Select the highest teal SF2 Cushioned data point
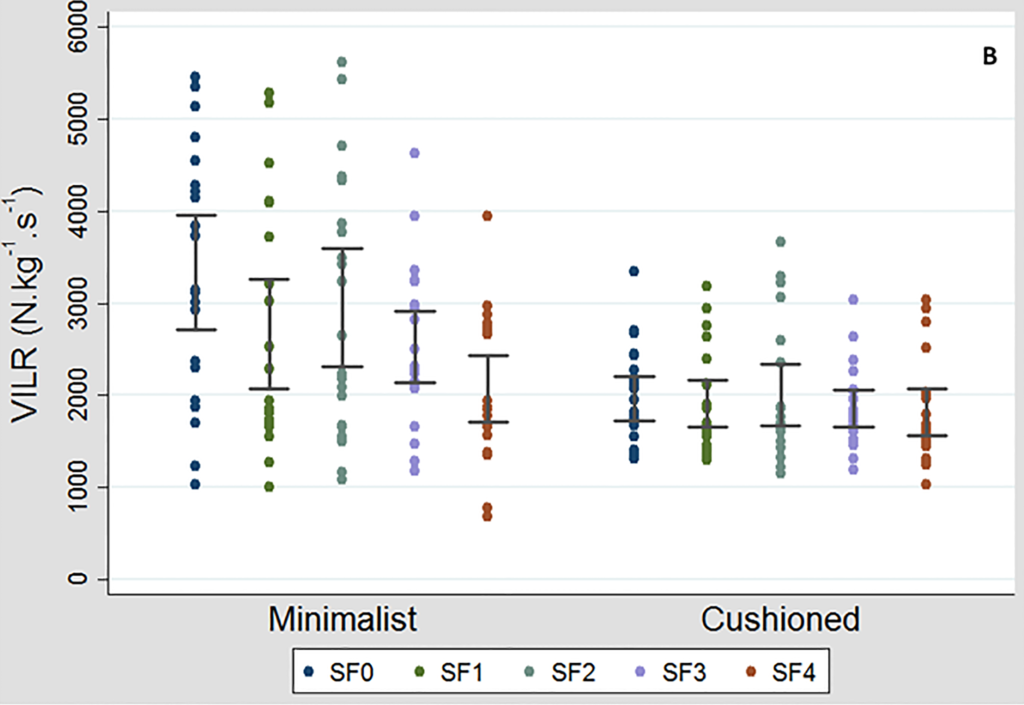1024x705 pixels. 780,242
